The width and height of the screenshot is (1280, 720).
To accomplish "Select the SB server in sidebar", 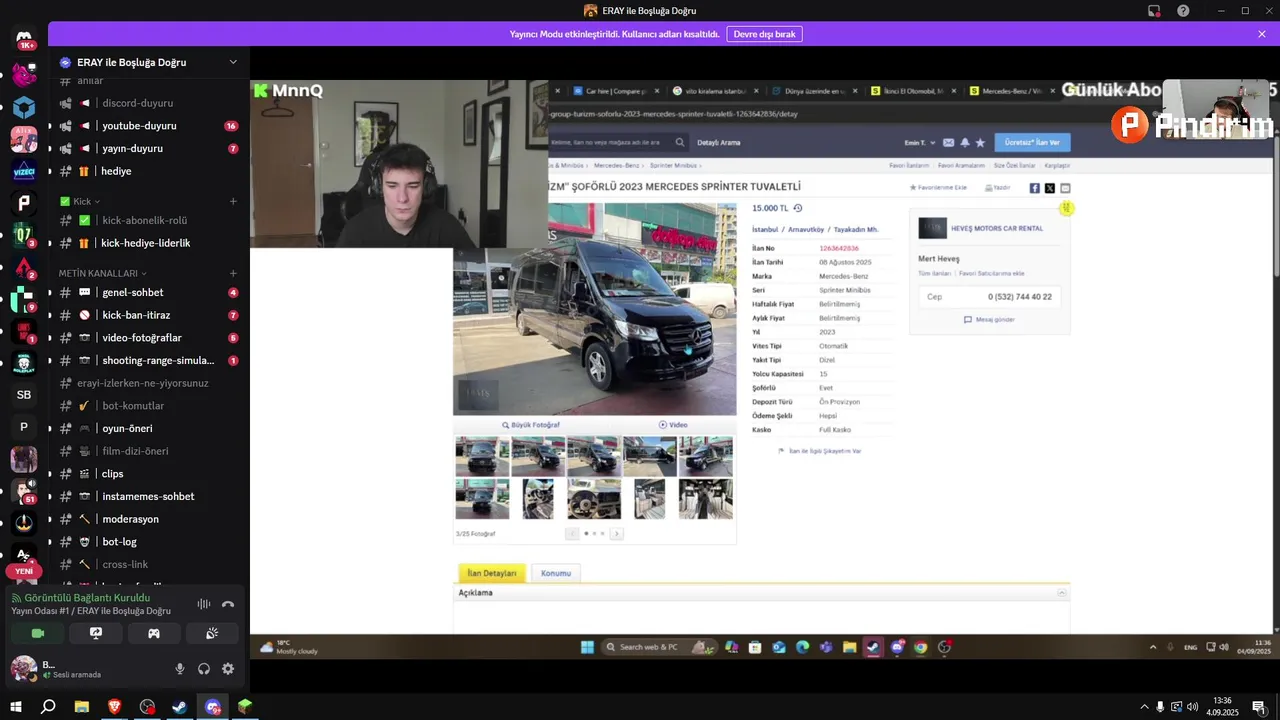I will [x=24, y=395].
